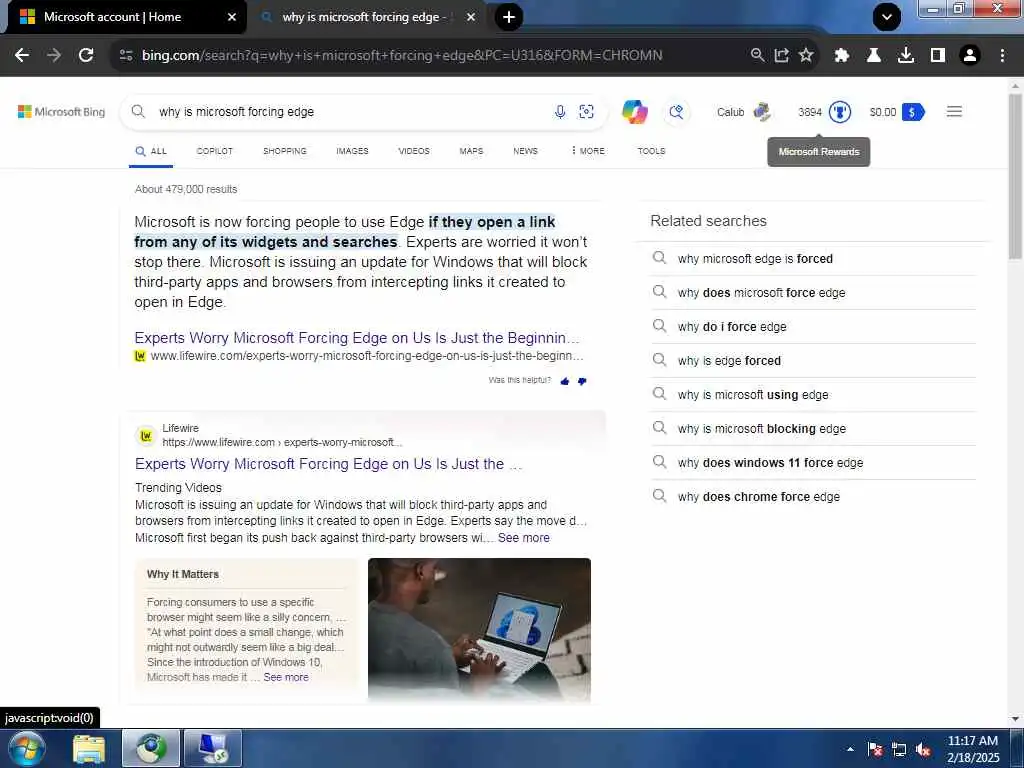Switch to the VIDEOS tab
Image resolution: width=1024 pixels, height=768 pixels.
[x=414, y=151]
